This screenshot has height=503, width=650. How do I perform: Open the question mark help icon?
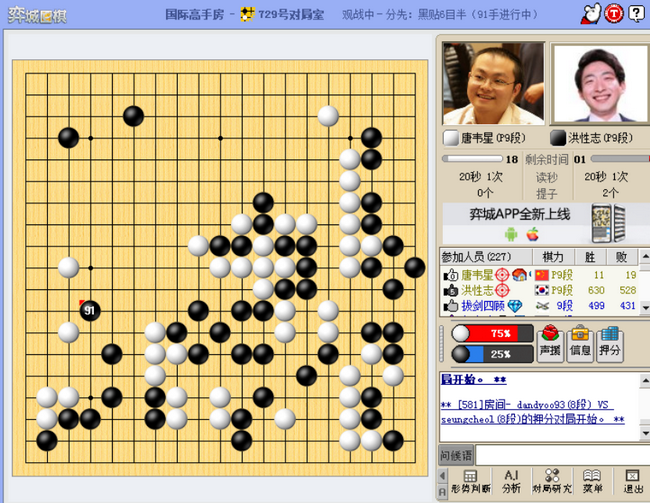[636, 14]
